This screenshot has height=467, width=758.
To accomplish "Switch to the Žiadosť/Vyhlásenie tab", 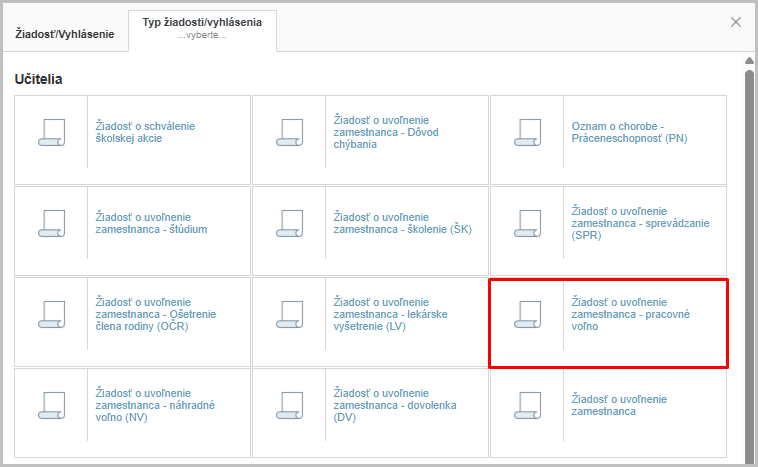I will coord(65,34).
